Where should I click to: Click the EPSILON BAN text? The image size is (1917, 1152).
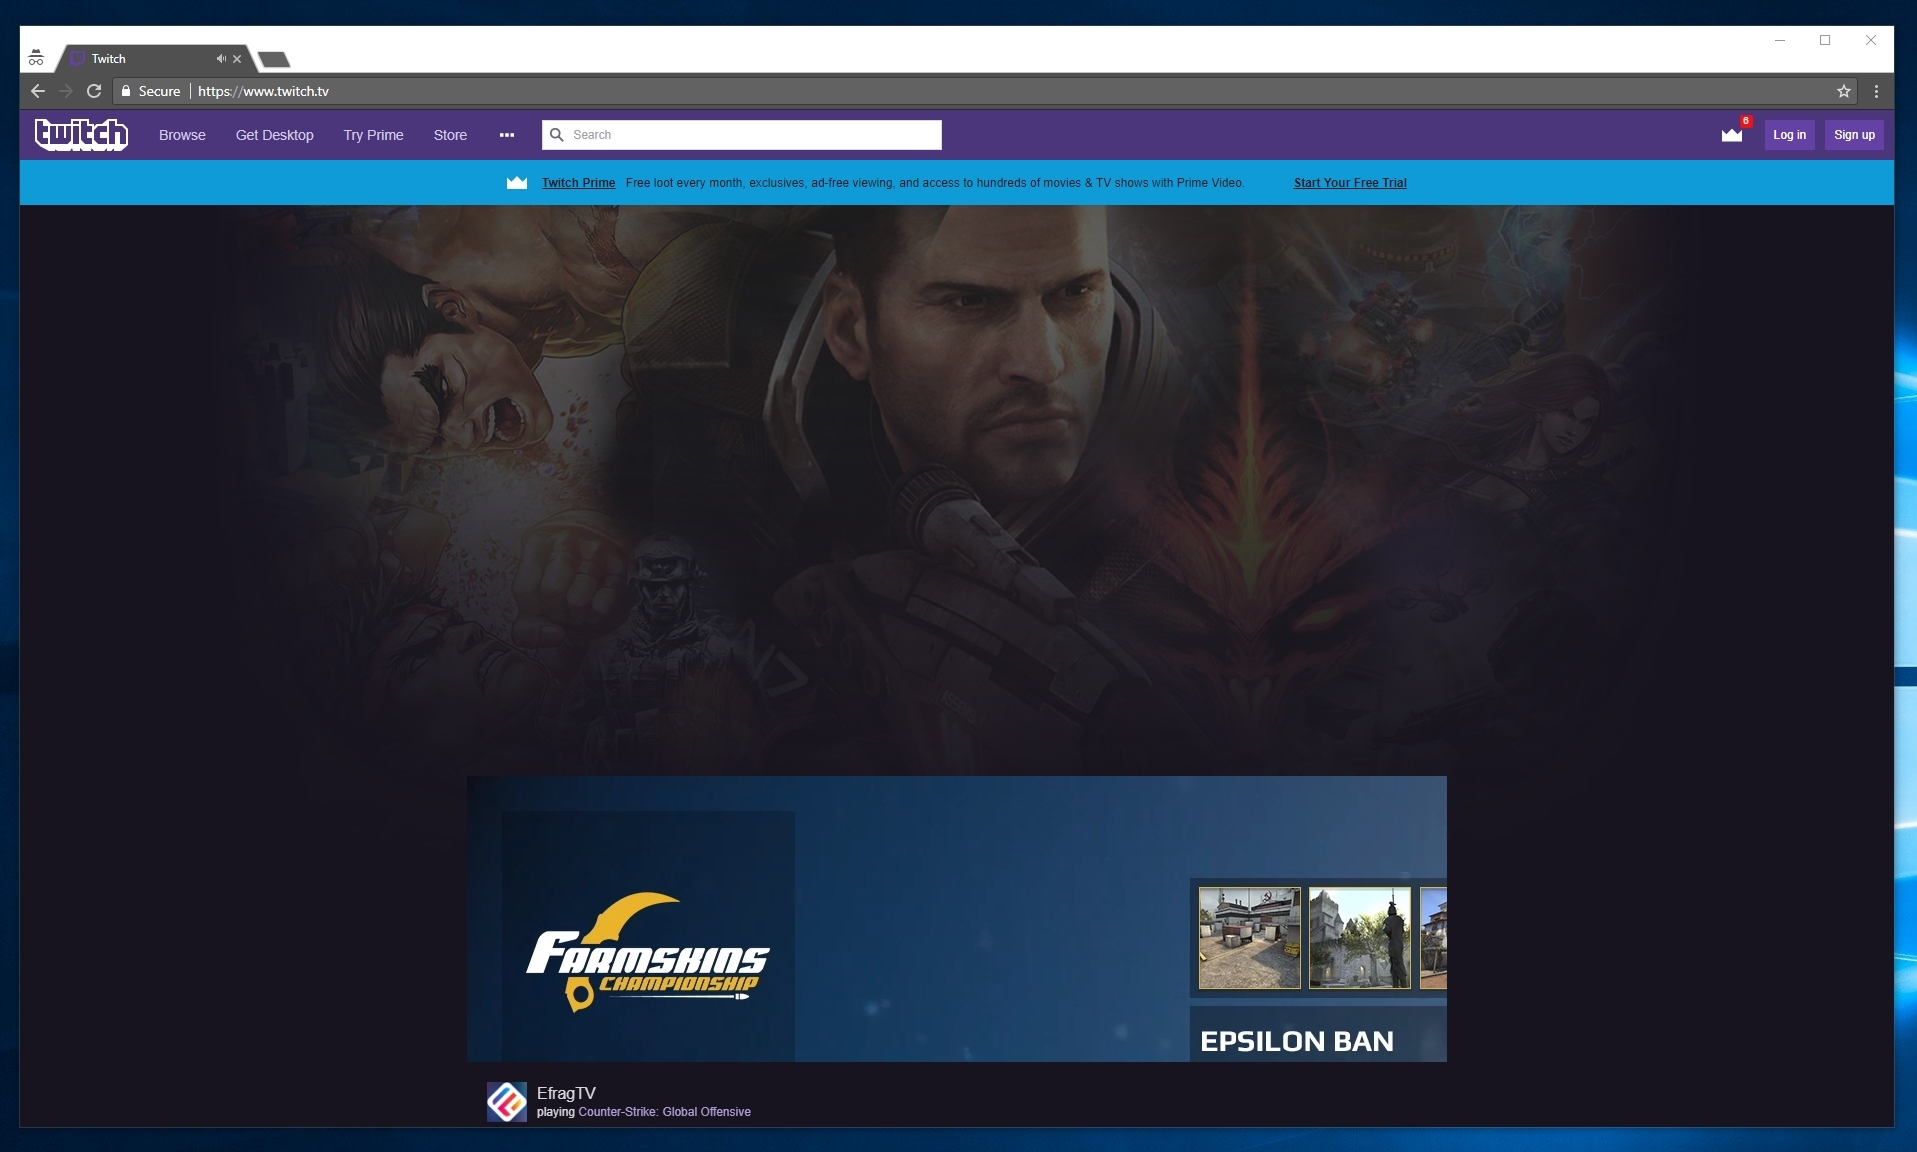[1297, 1041]
